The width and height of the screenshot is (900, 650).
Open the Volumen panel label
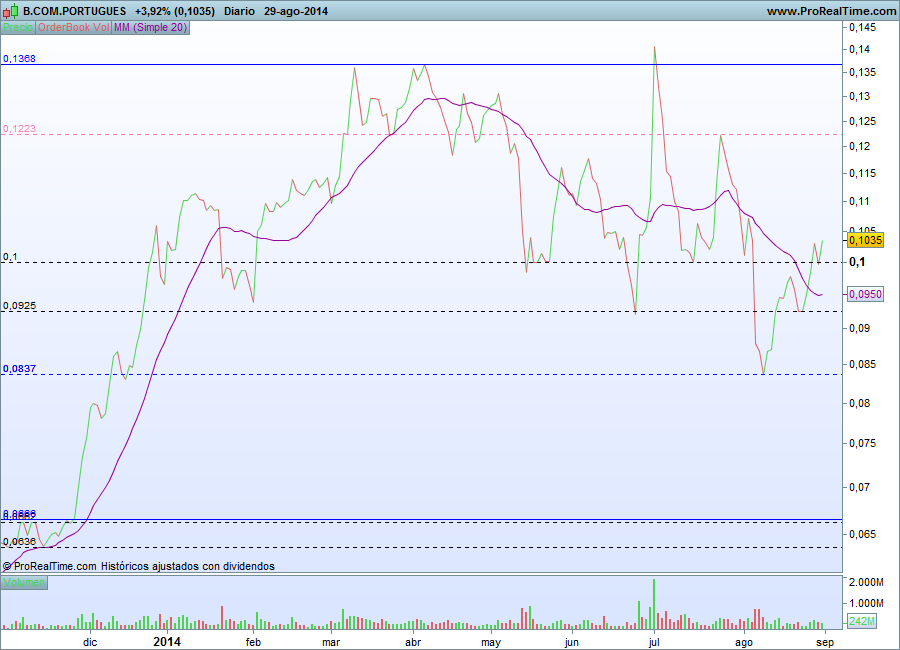pyautogui.click(x=24, y=582)
